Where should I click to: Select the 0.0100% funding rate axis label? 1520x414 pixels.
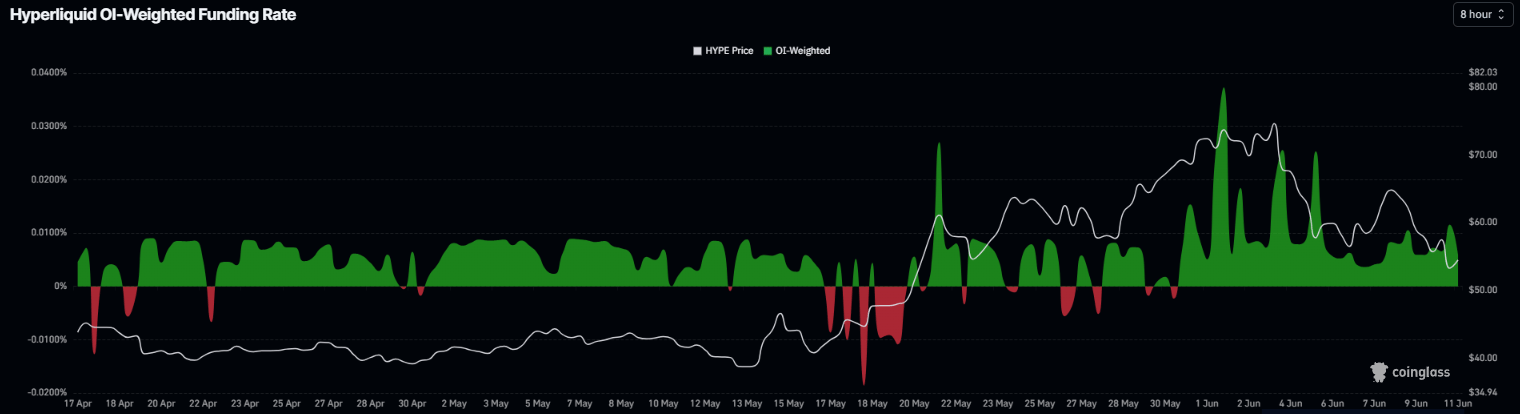47,233
